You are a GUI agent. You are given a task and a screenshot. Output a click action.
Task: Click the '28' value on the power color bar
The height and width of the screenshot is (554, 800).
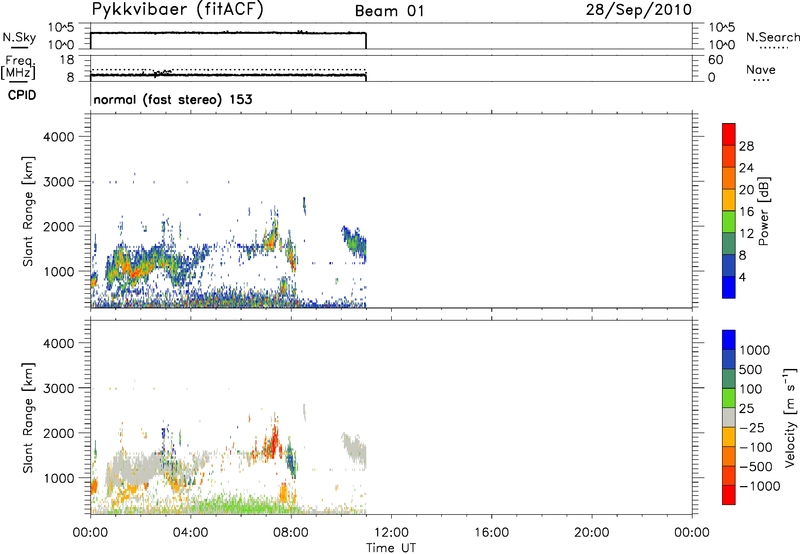pyautogui.click(x=746, y=146)
